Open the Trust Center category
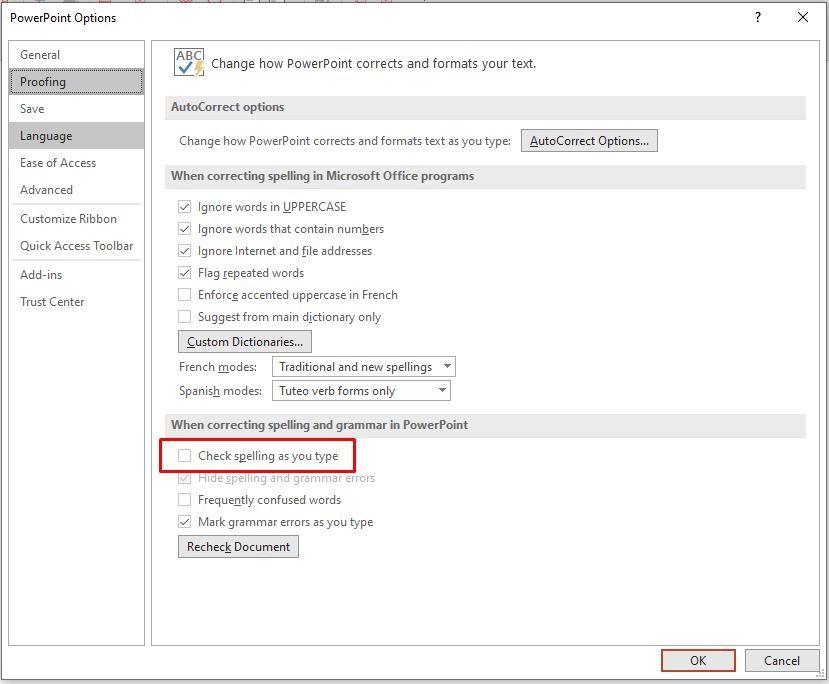Screen dimensions: 829x684 (x=76, y=302)
